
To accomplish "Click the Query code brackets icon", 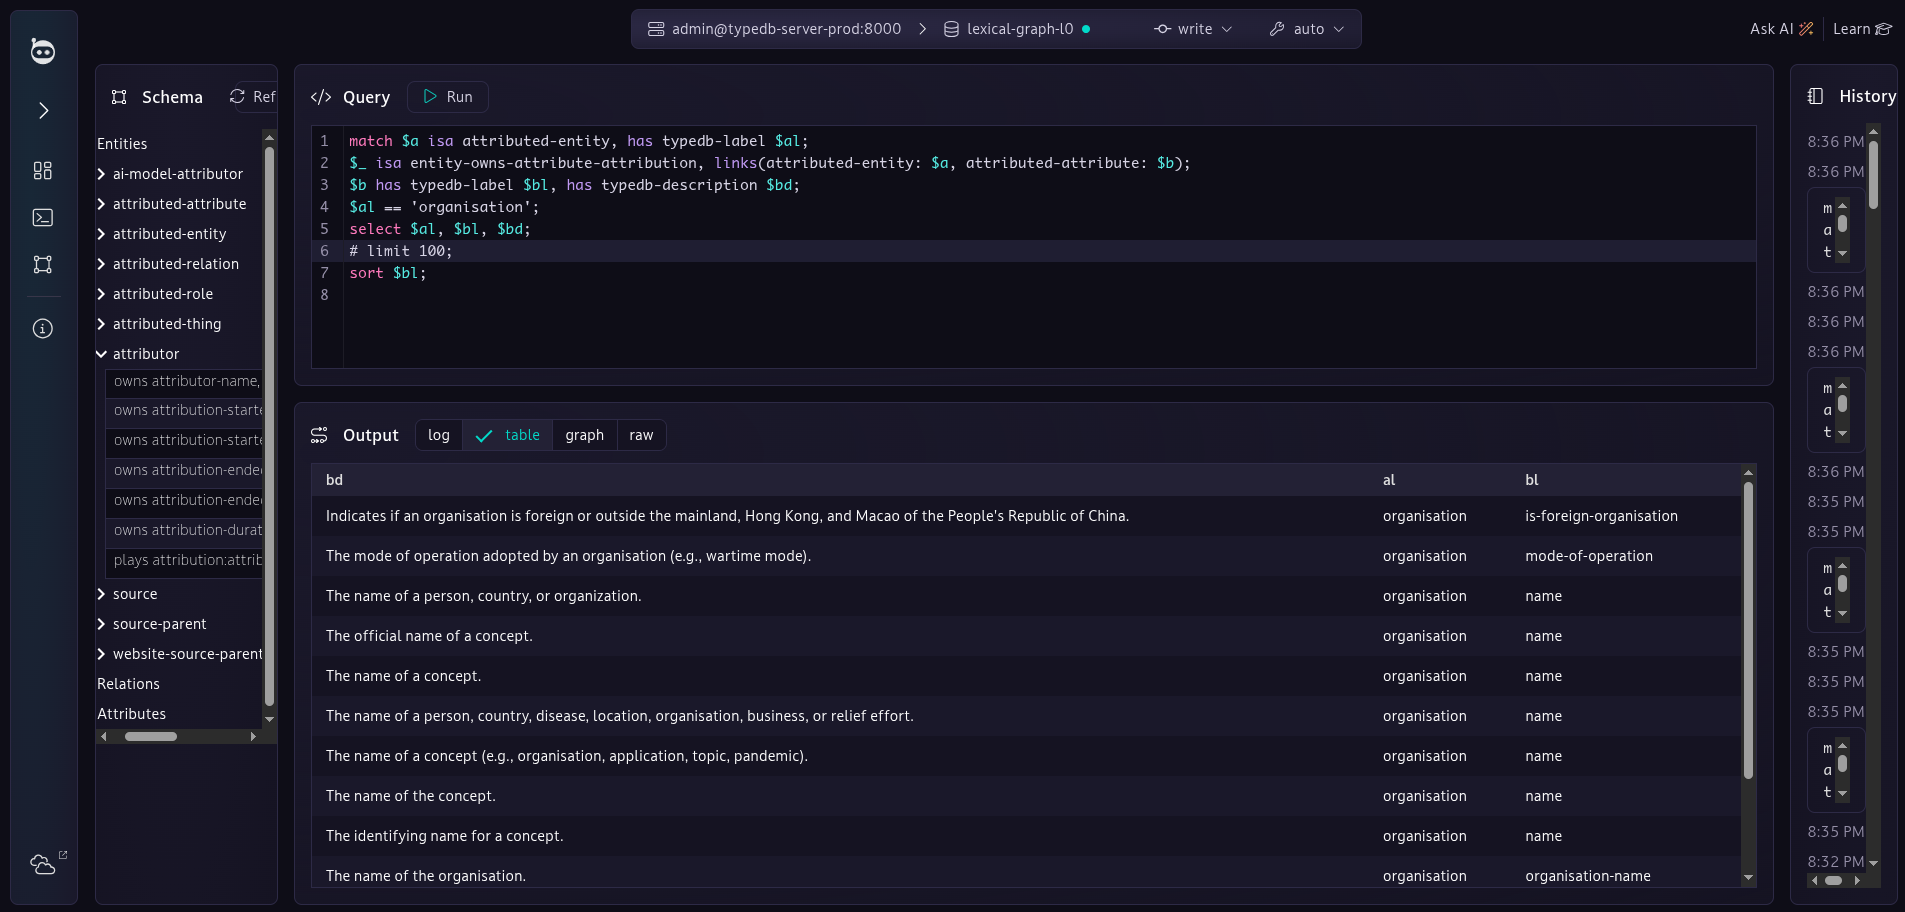I will coord(321,97).
